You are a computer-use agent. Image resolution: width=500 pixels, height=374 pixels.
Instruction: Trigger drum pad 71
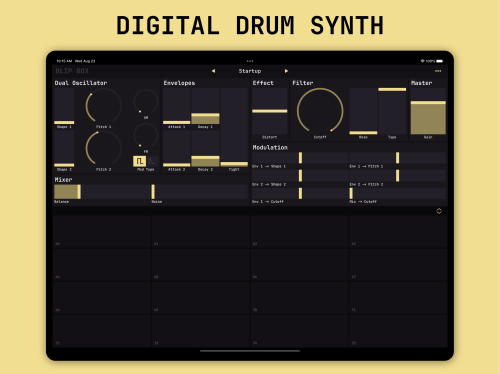398,298
